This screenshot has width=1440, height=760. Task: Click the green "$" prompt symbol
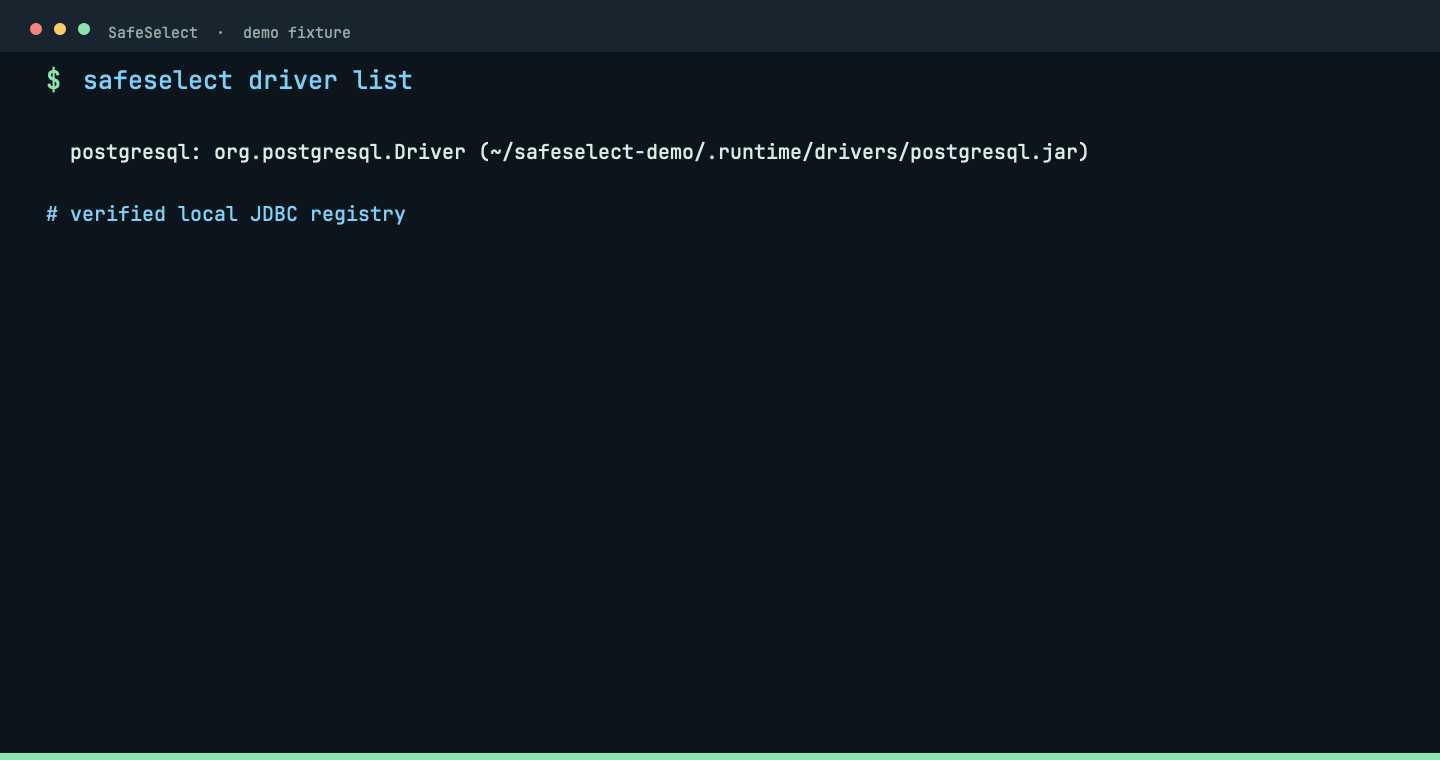[54, 80]
